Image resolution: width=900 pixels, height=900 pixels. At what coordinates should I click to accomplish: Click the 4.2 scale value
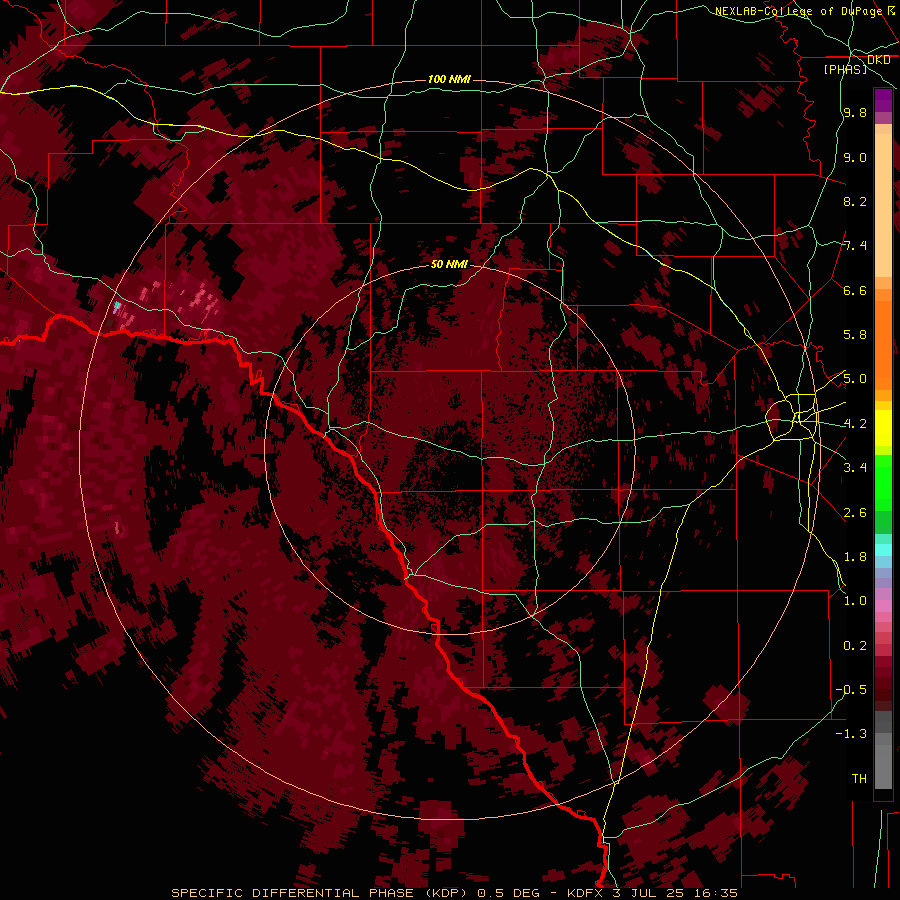[855, 424]
